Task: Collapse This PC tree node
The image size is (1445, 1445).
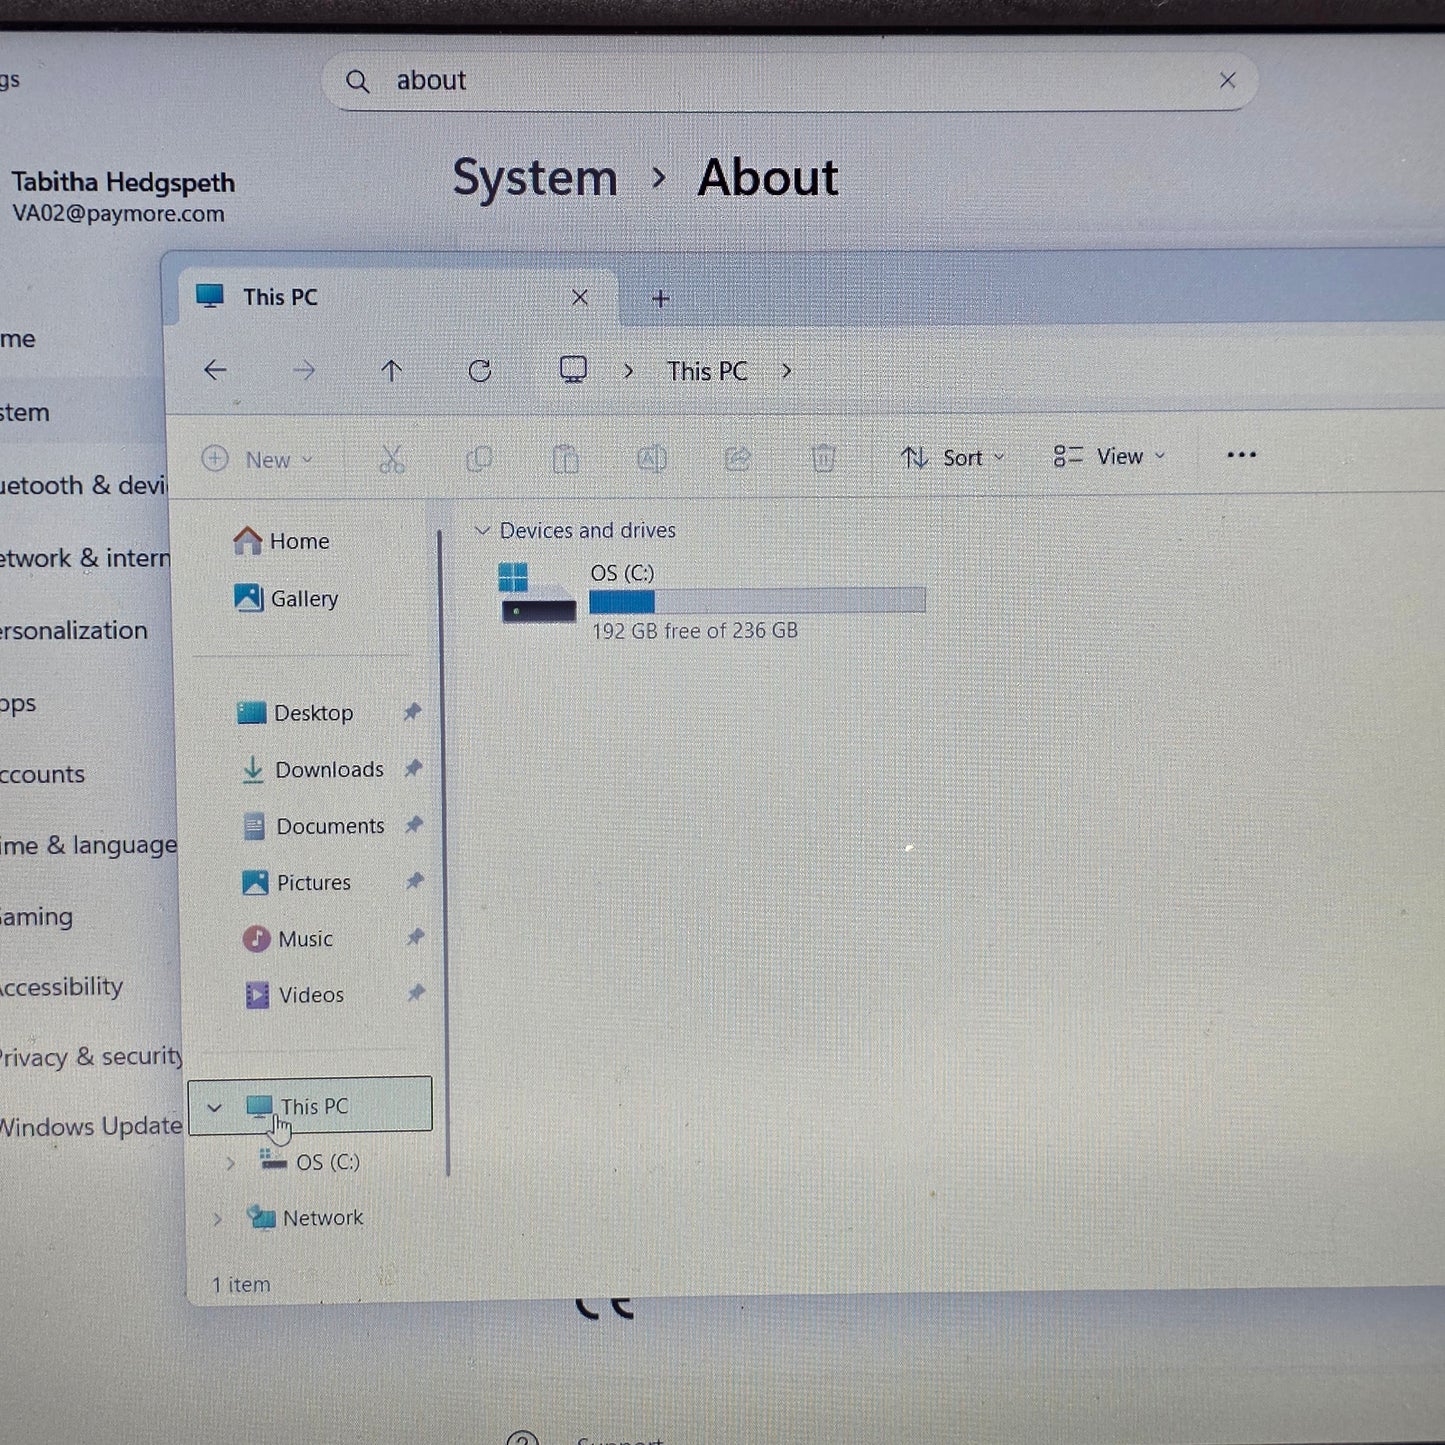Action: point(214,1107)
